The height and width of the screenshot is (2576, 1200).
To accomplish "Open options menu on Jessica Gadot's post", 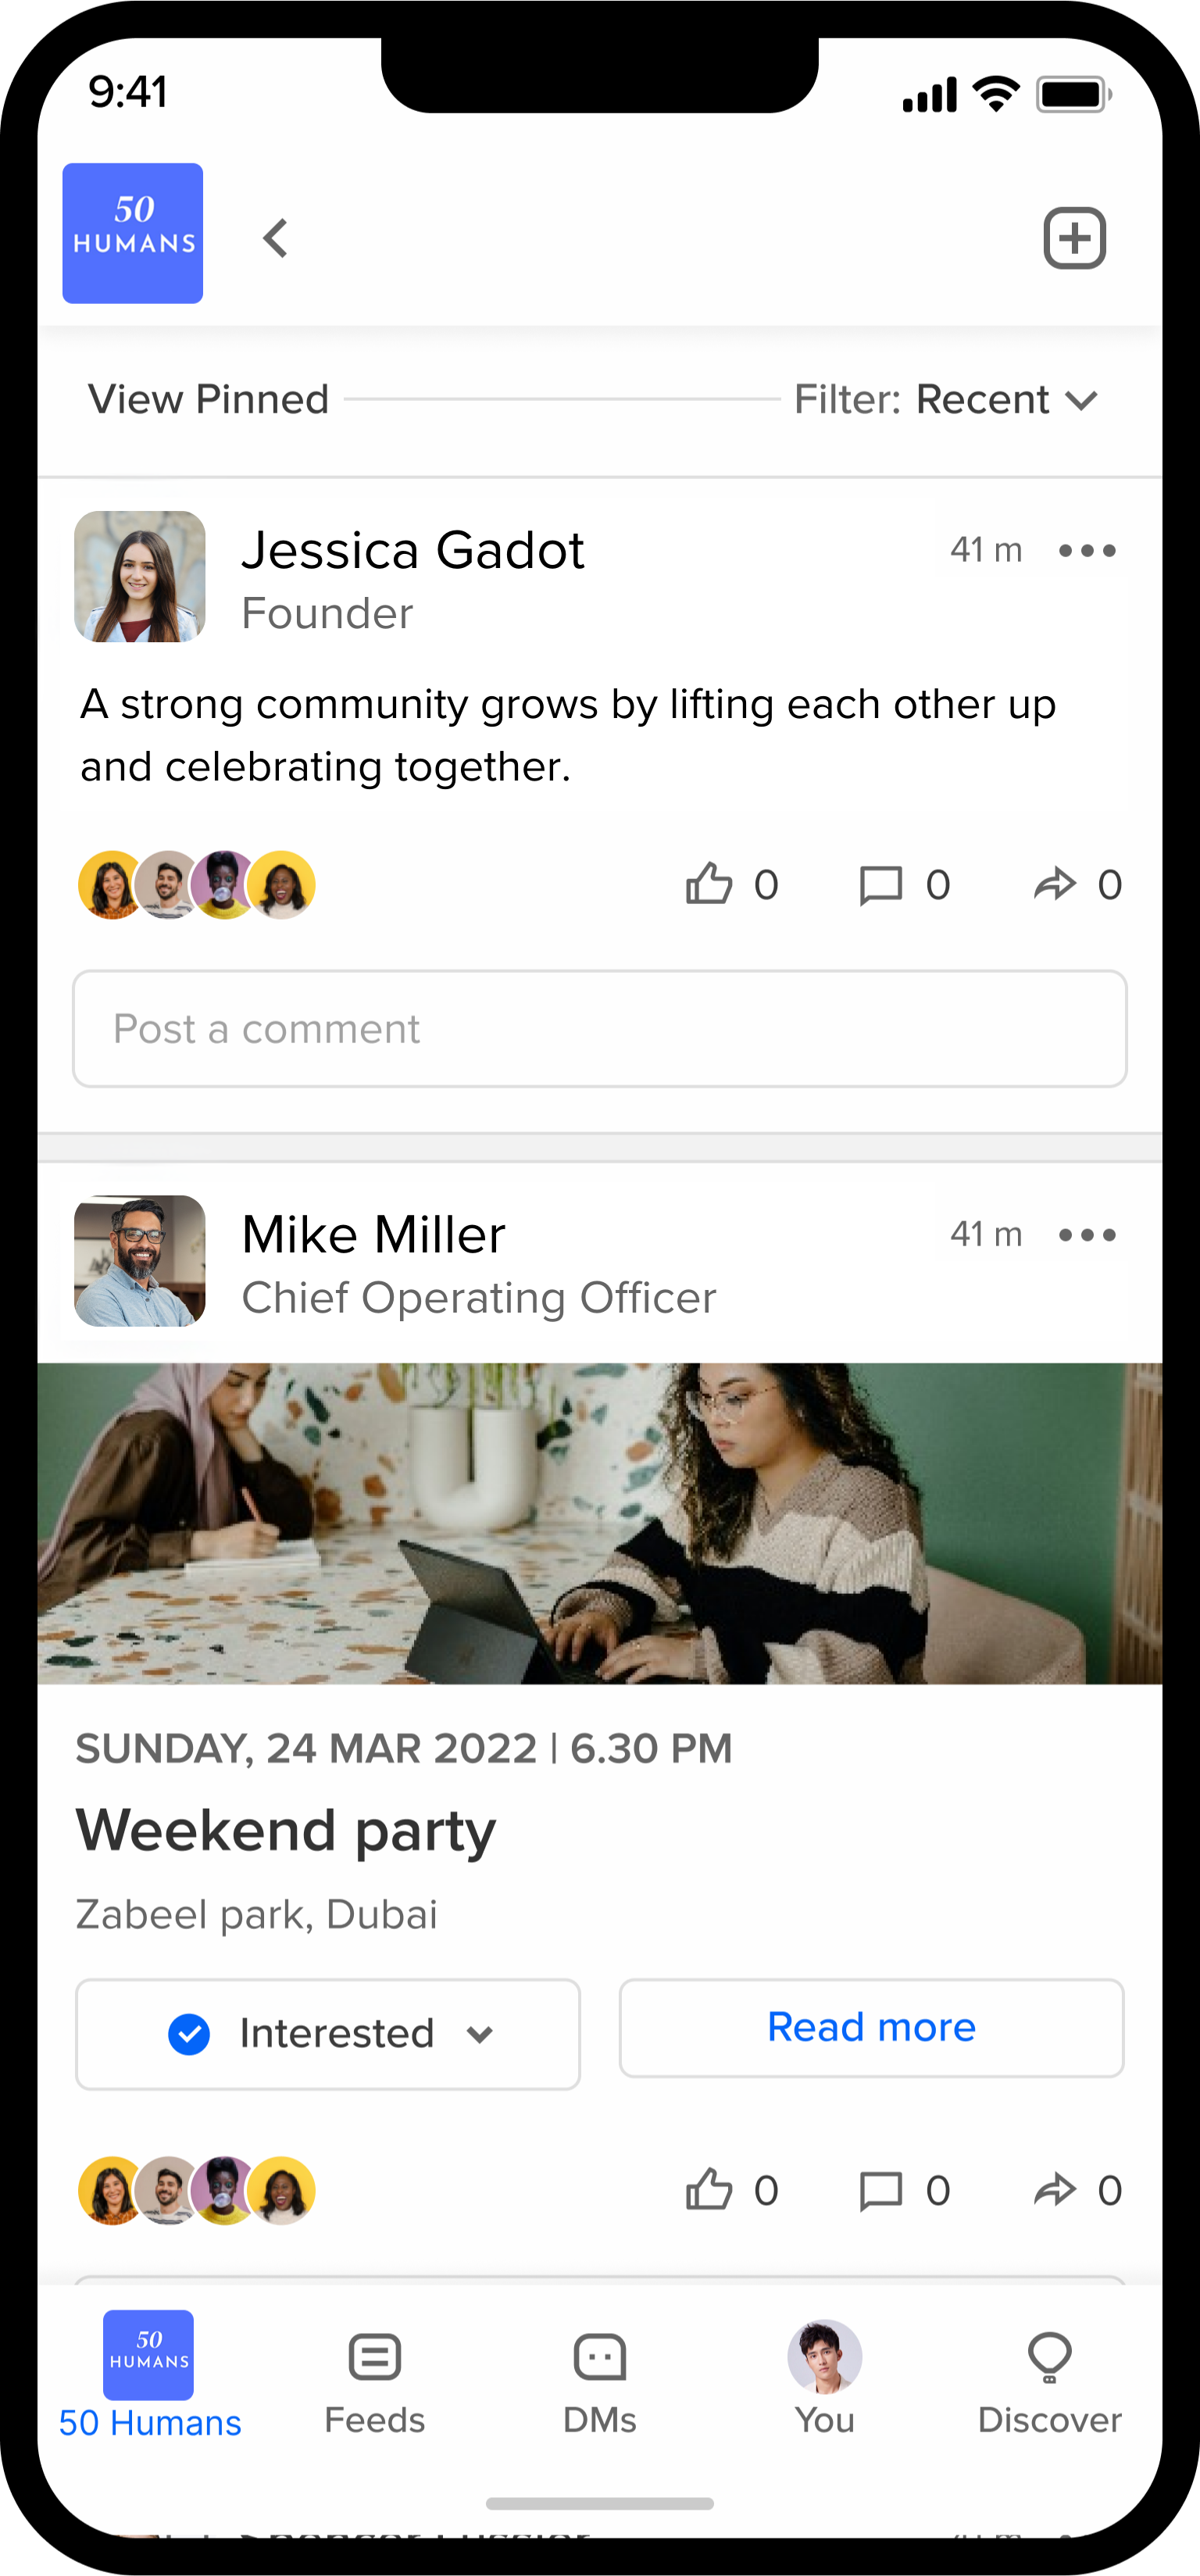I will click(x=1087, y=550).
